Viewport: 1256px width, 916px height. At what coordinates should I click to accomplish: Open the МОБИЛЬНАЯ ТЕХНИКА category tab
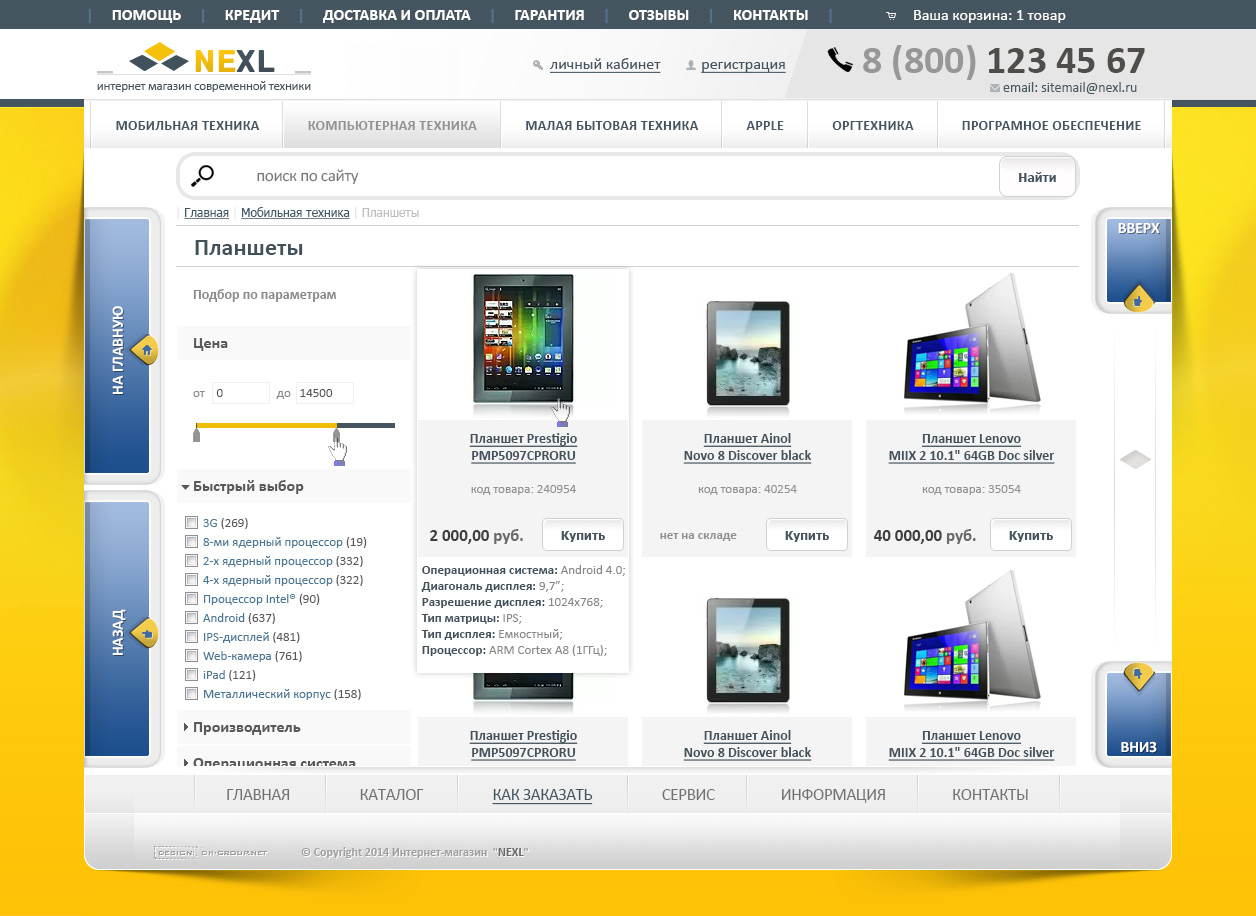click(x=187, y=125)
